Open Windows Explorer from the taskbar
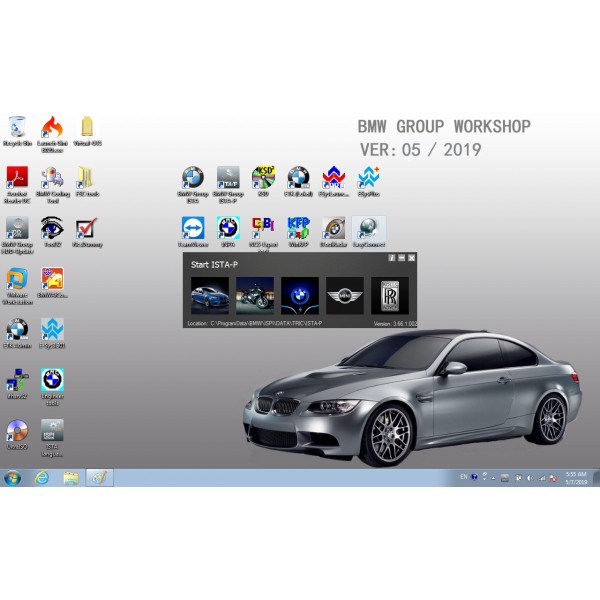Screen dimensions: 600x600 pyautogui.click(x=71, y=478)
